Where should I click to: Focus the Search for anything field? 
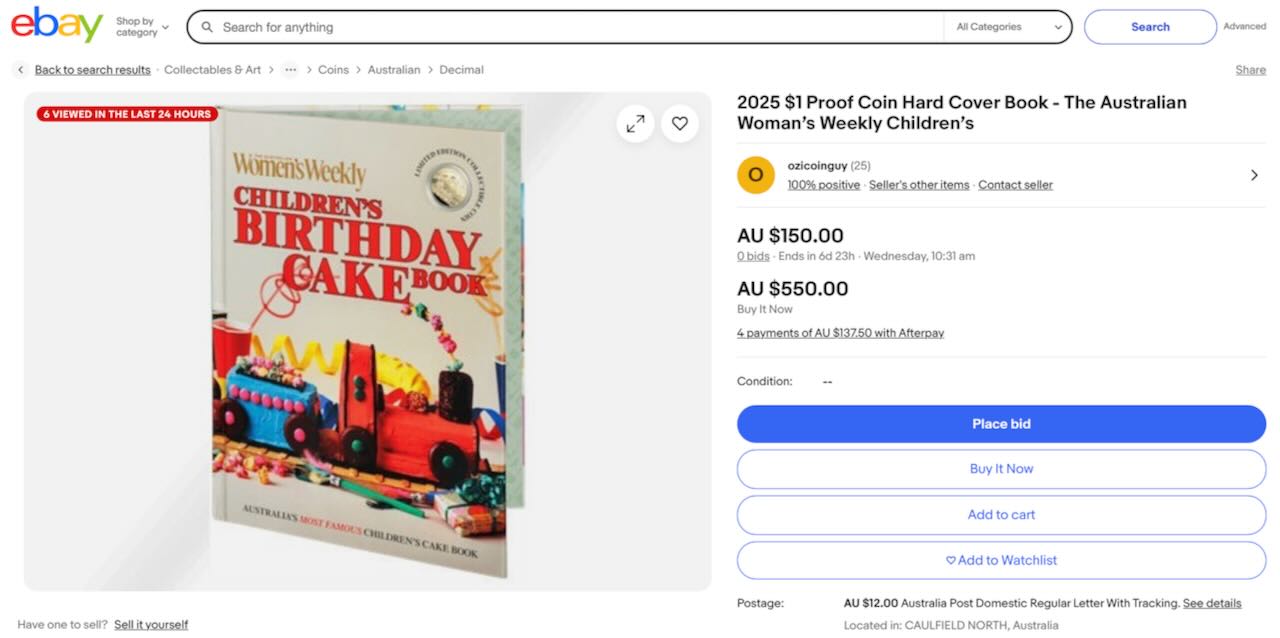tap(570, 27)
